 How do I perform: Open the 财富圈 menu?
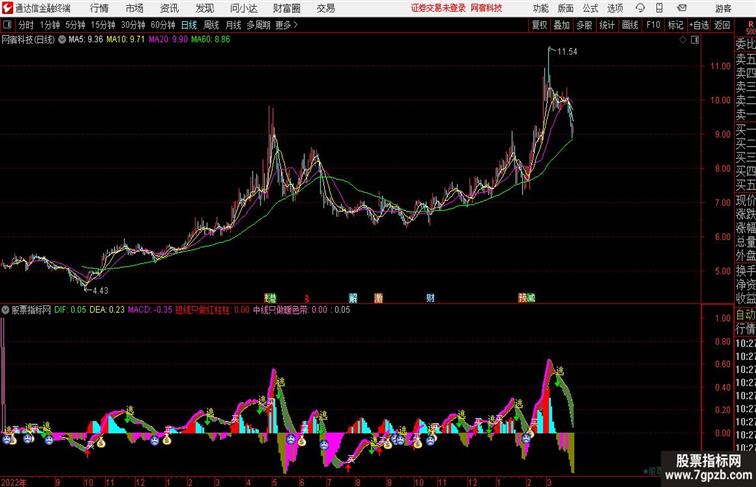(x=286, y=8)
